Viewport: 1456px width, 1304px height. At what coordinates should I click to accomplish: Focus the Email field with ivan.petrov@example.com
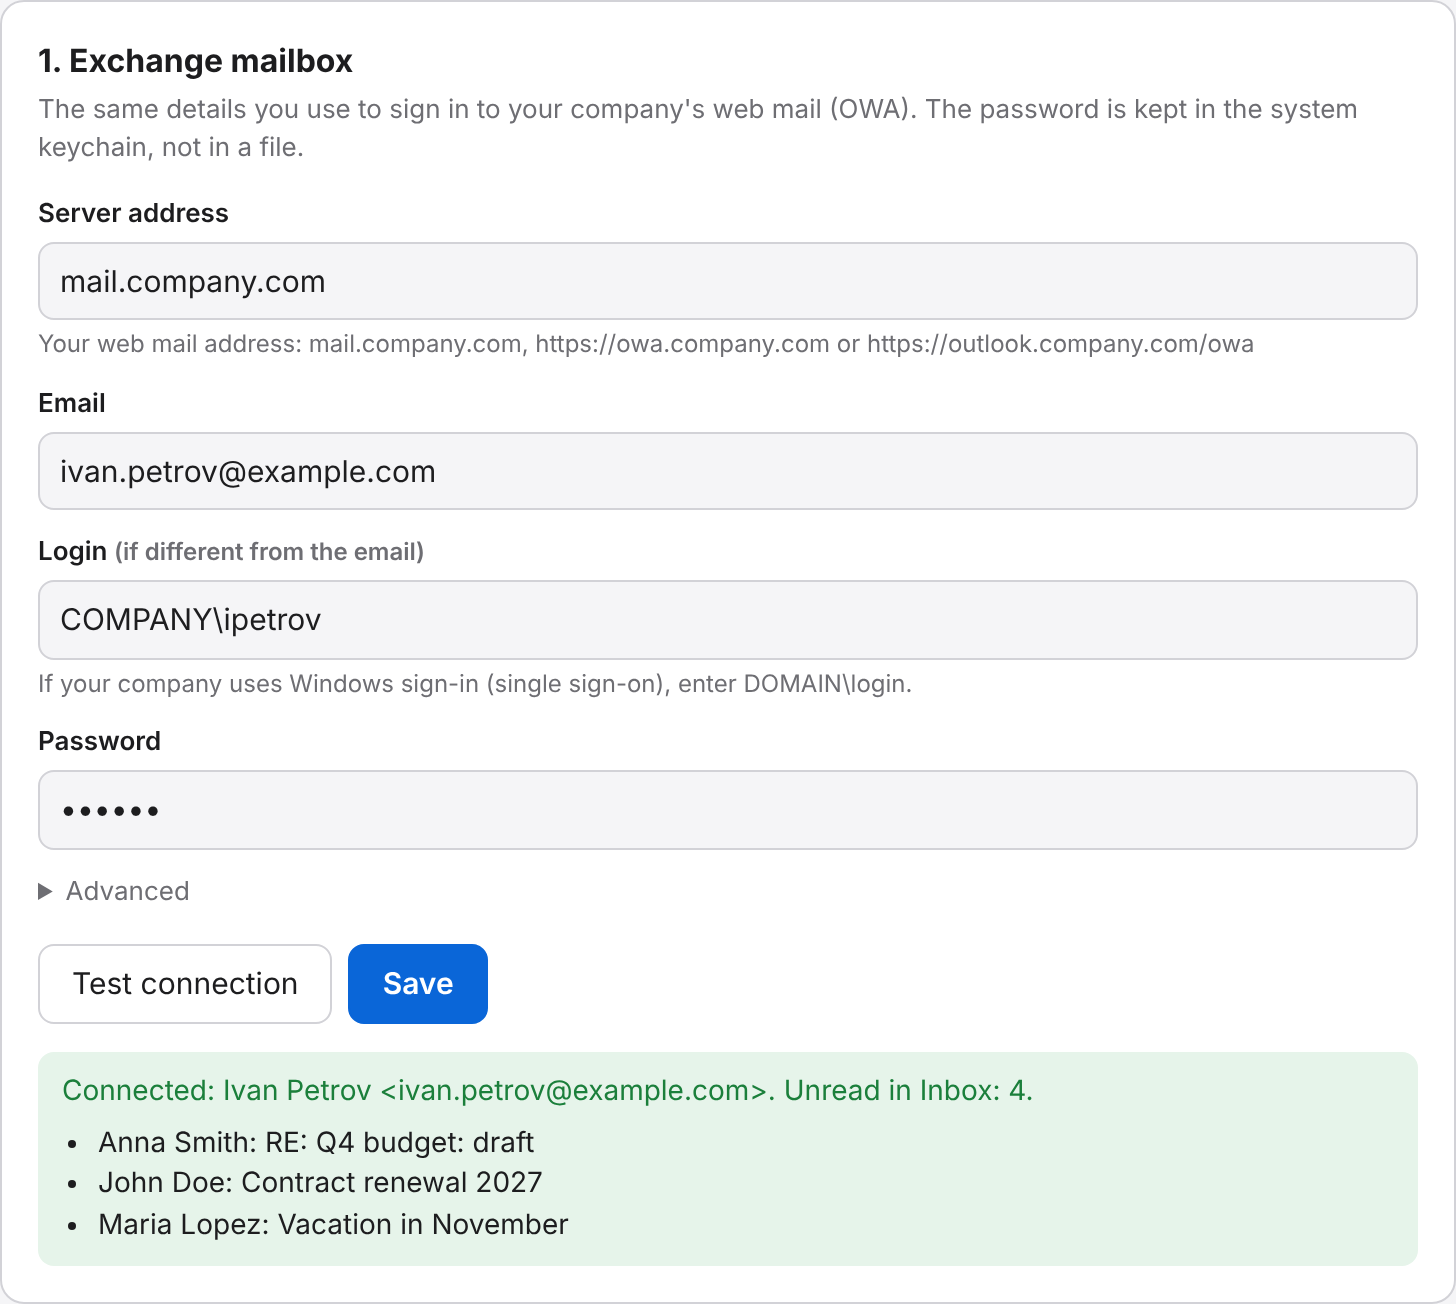click(x=727, y=471)
